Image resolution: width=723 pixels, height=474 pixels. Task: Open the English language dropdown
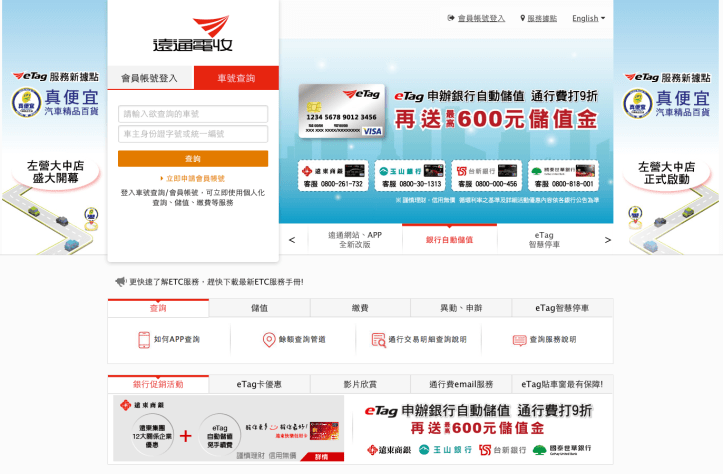click(588, 18)
